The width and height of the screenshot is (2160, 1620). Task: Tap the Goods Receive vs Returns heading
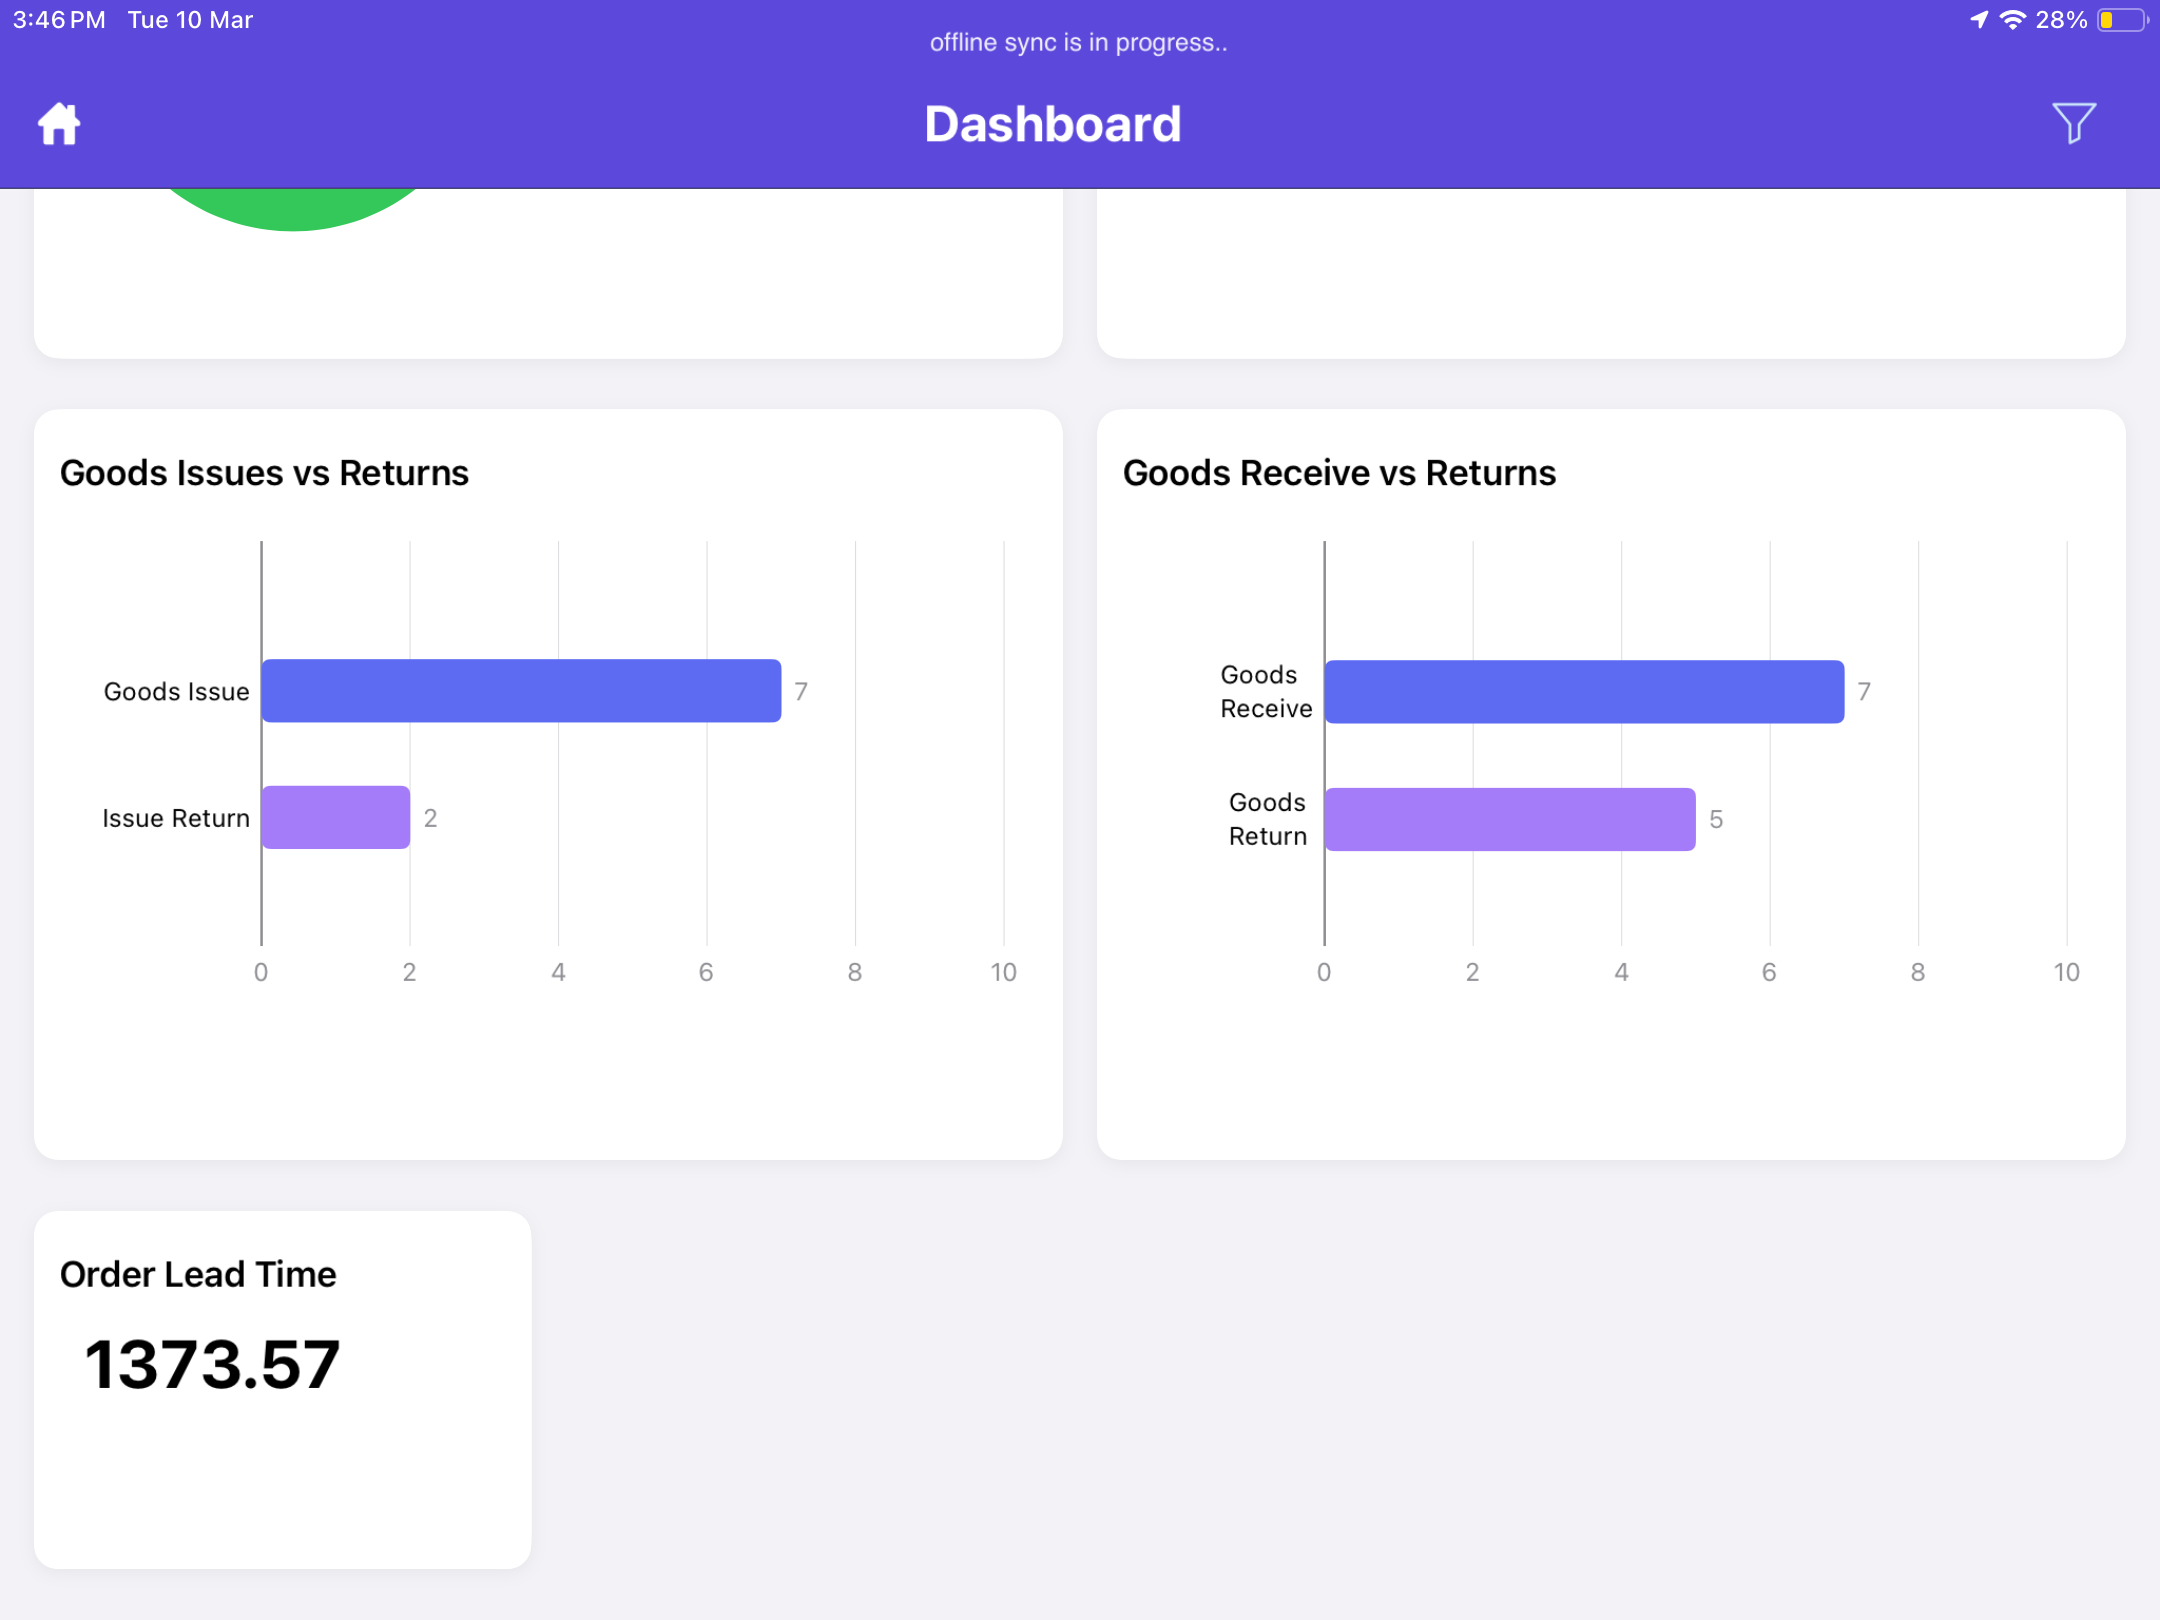pyautogui.click(x=1339, y=473)
